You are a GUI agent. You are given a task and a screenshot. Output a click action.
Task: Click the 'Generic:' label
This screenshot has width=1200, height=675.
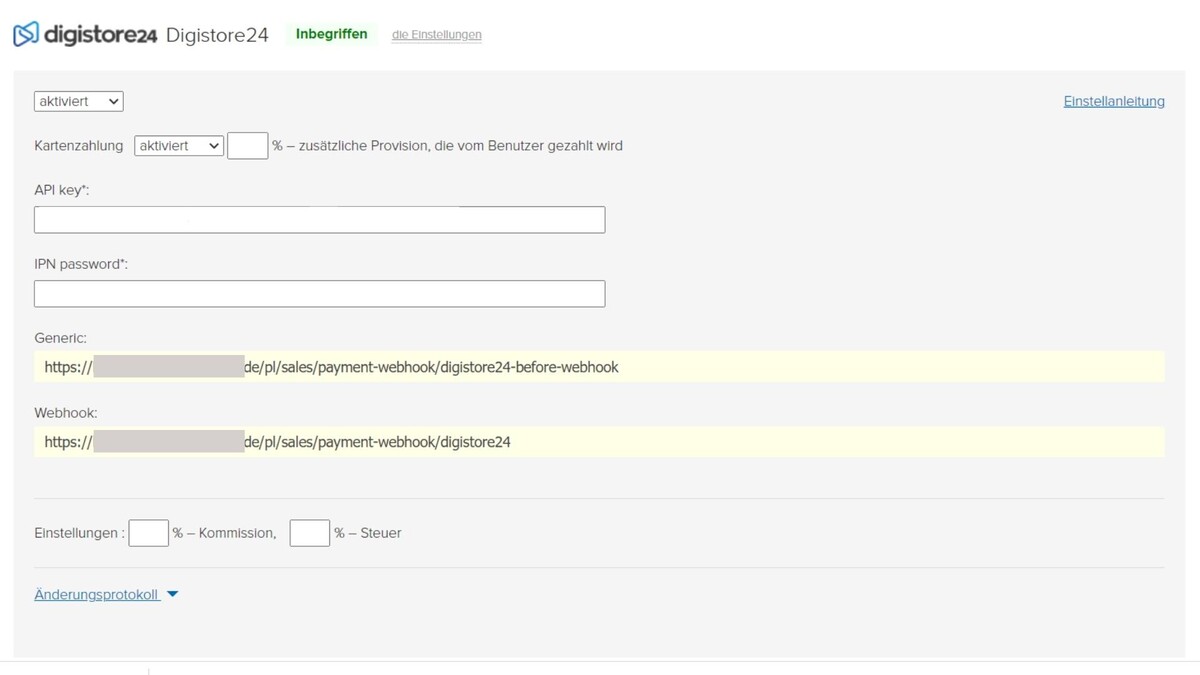(60, 338)
